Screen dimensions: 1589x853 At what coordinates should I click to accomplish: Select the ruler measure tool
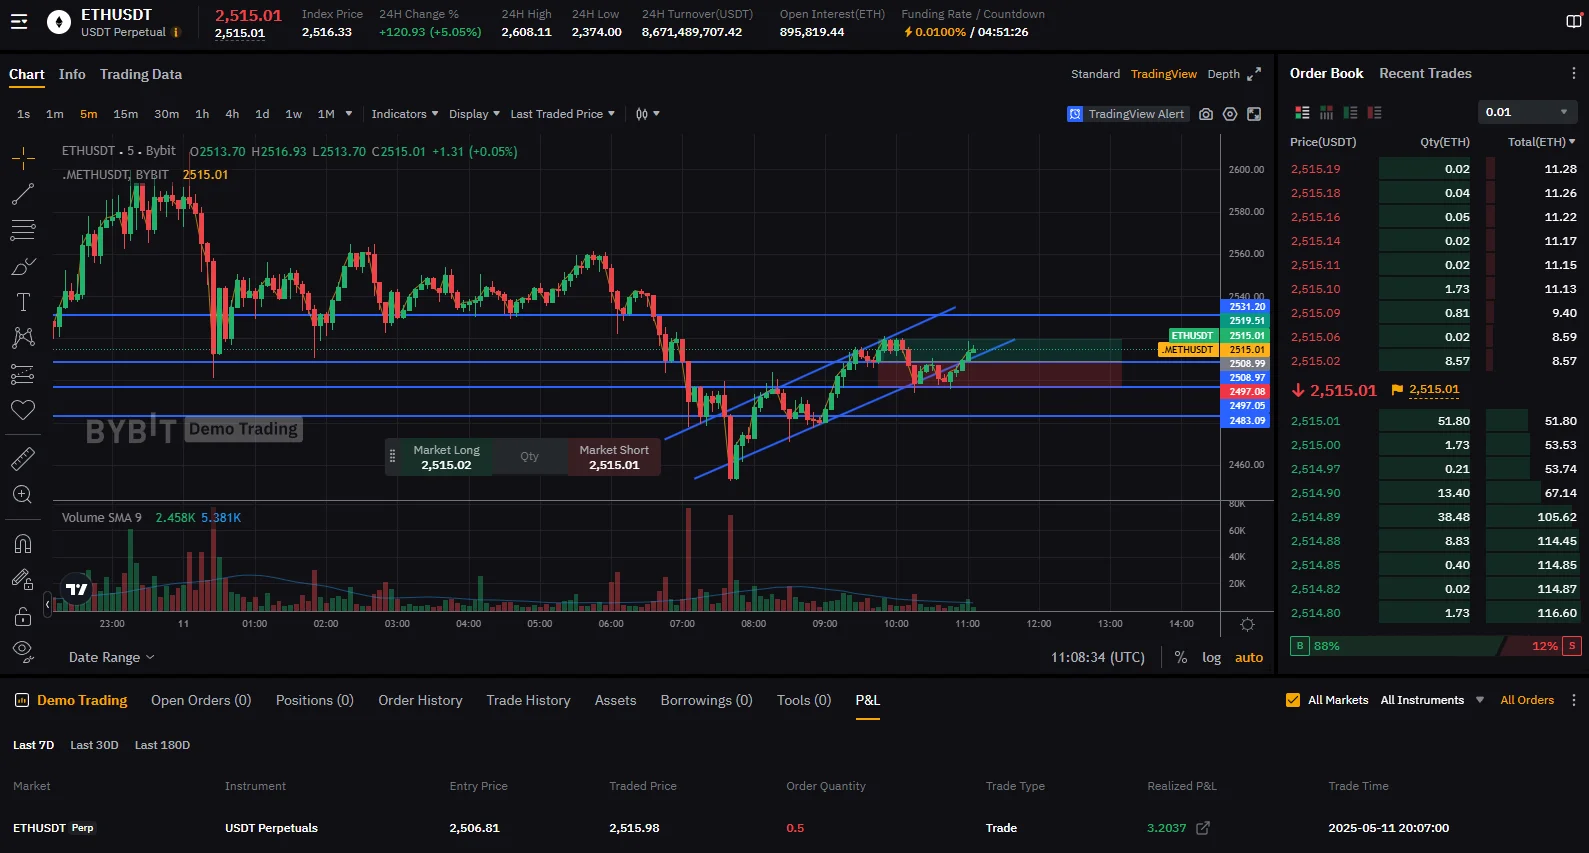(x=23, y=459)
